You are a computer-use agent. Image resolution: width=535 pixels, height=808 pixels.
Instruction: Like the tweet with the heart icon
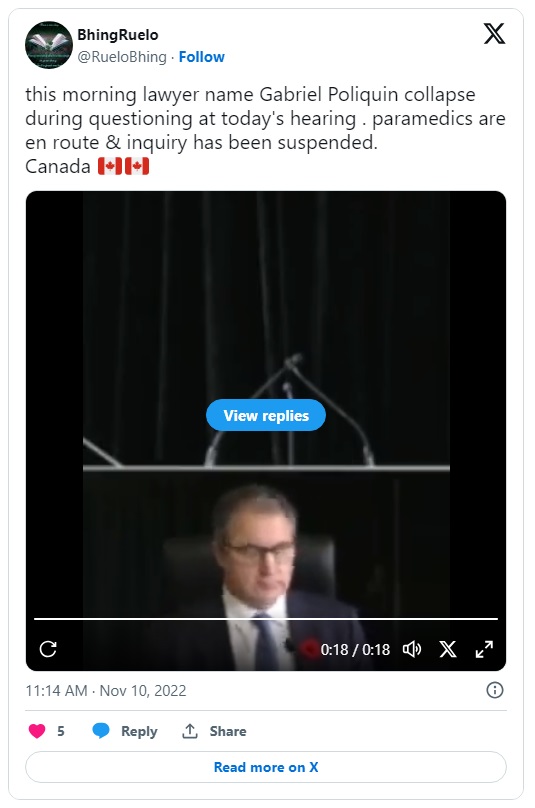coord(37,731)
